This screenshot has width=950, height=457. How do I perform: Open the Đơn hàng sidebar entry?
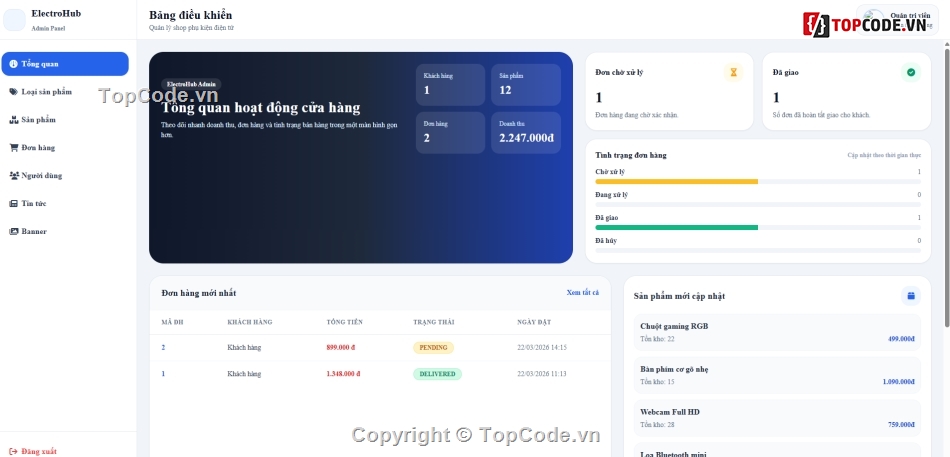point(65,147)
